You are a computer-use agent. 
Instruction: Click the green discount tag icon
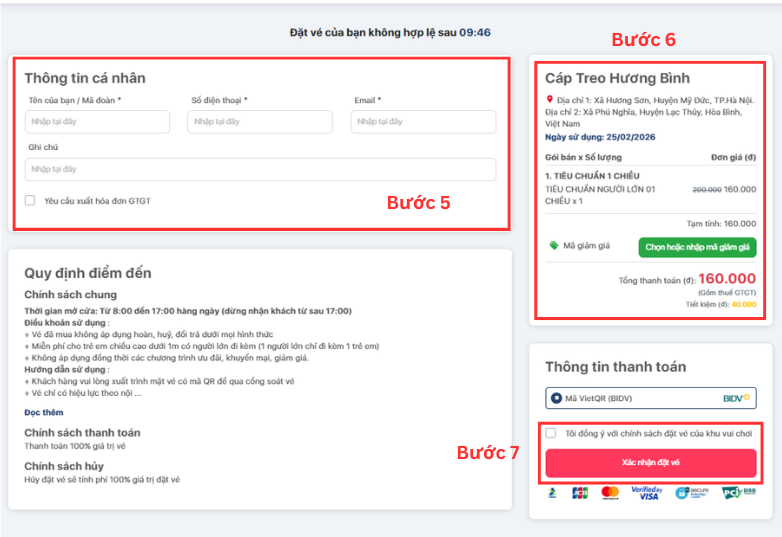[x=553, y=246]
